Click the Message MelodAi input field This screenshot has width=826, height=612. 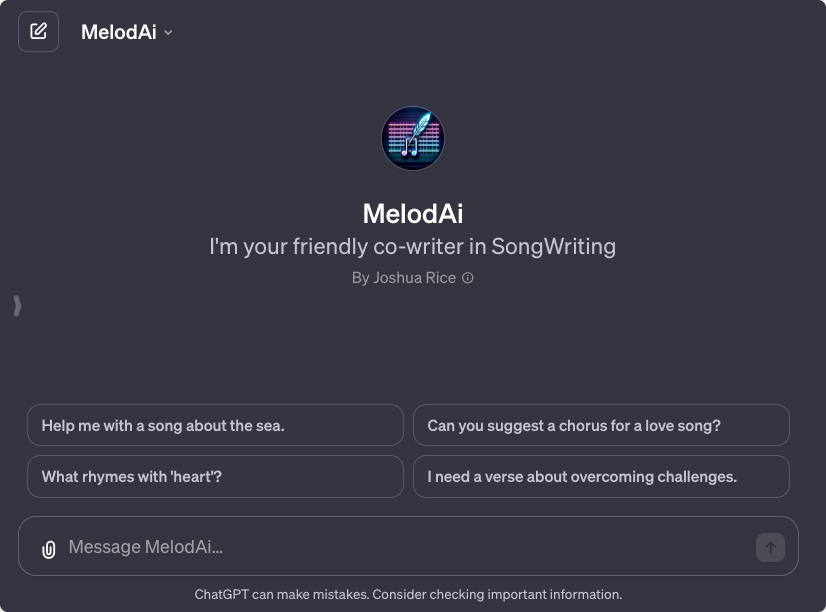point(400,546)
